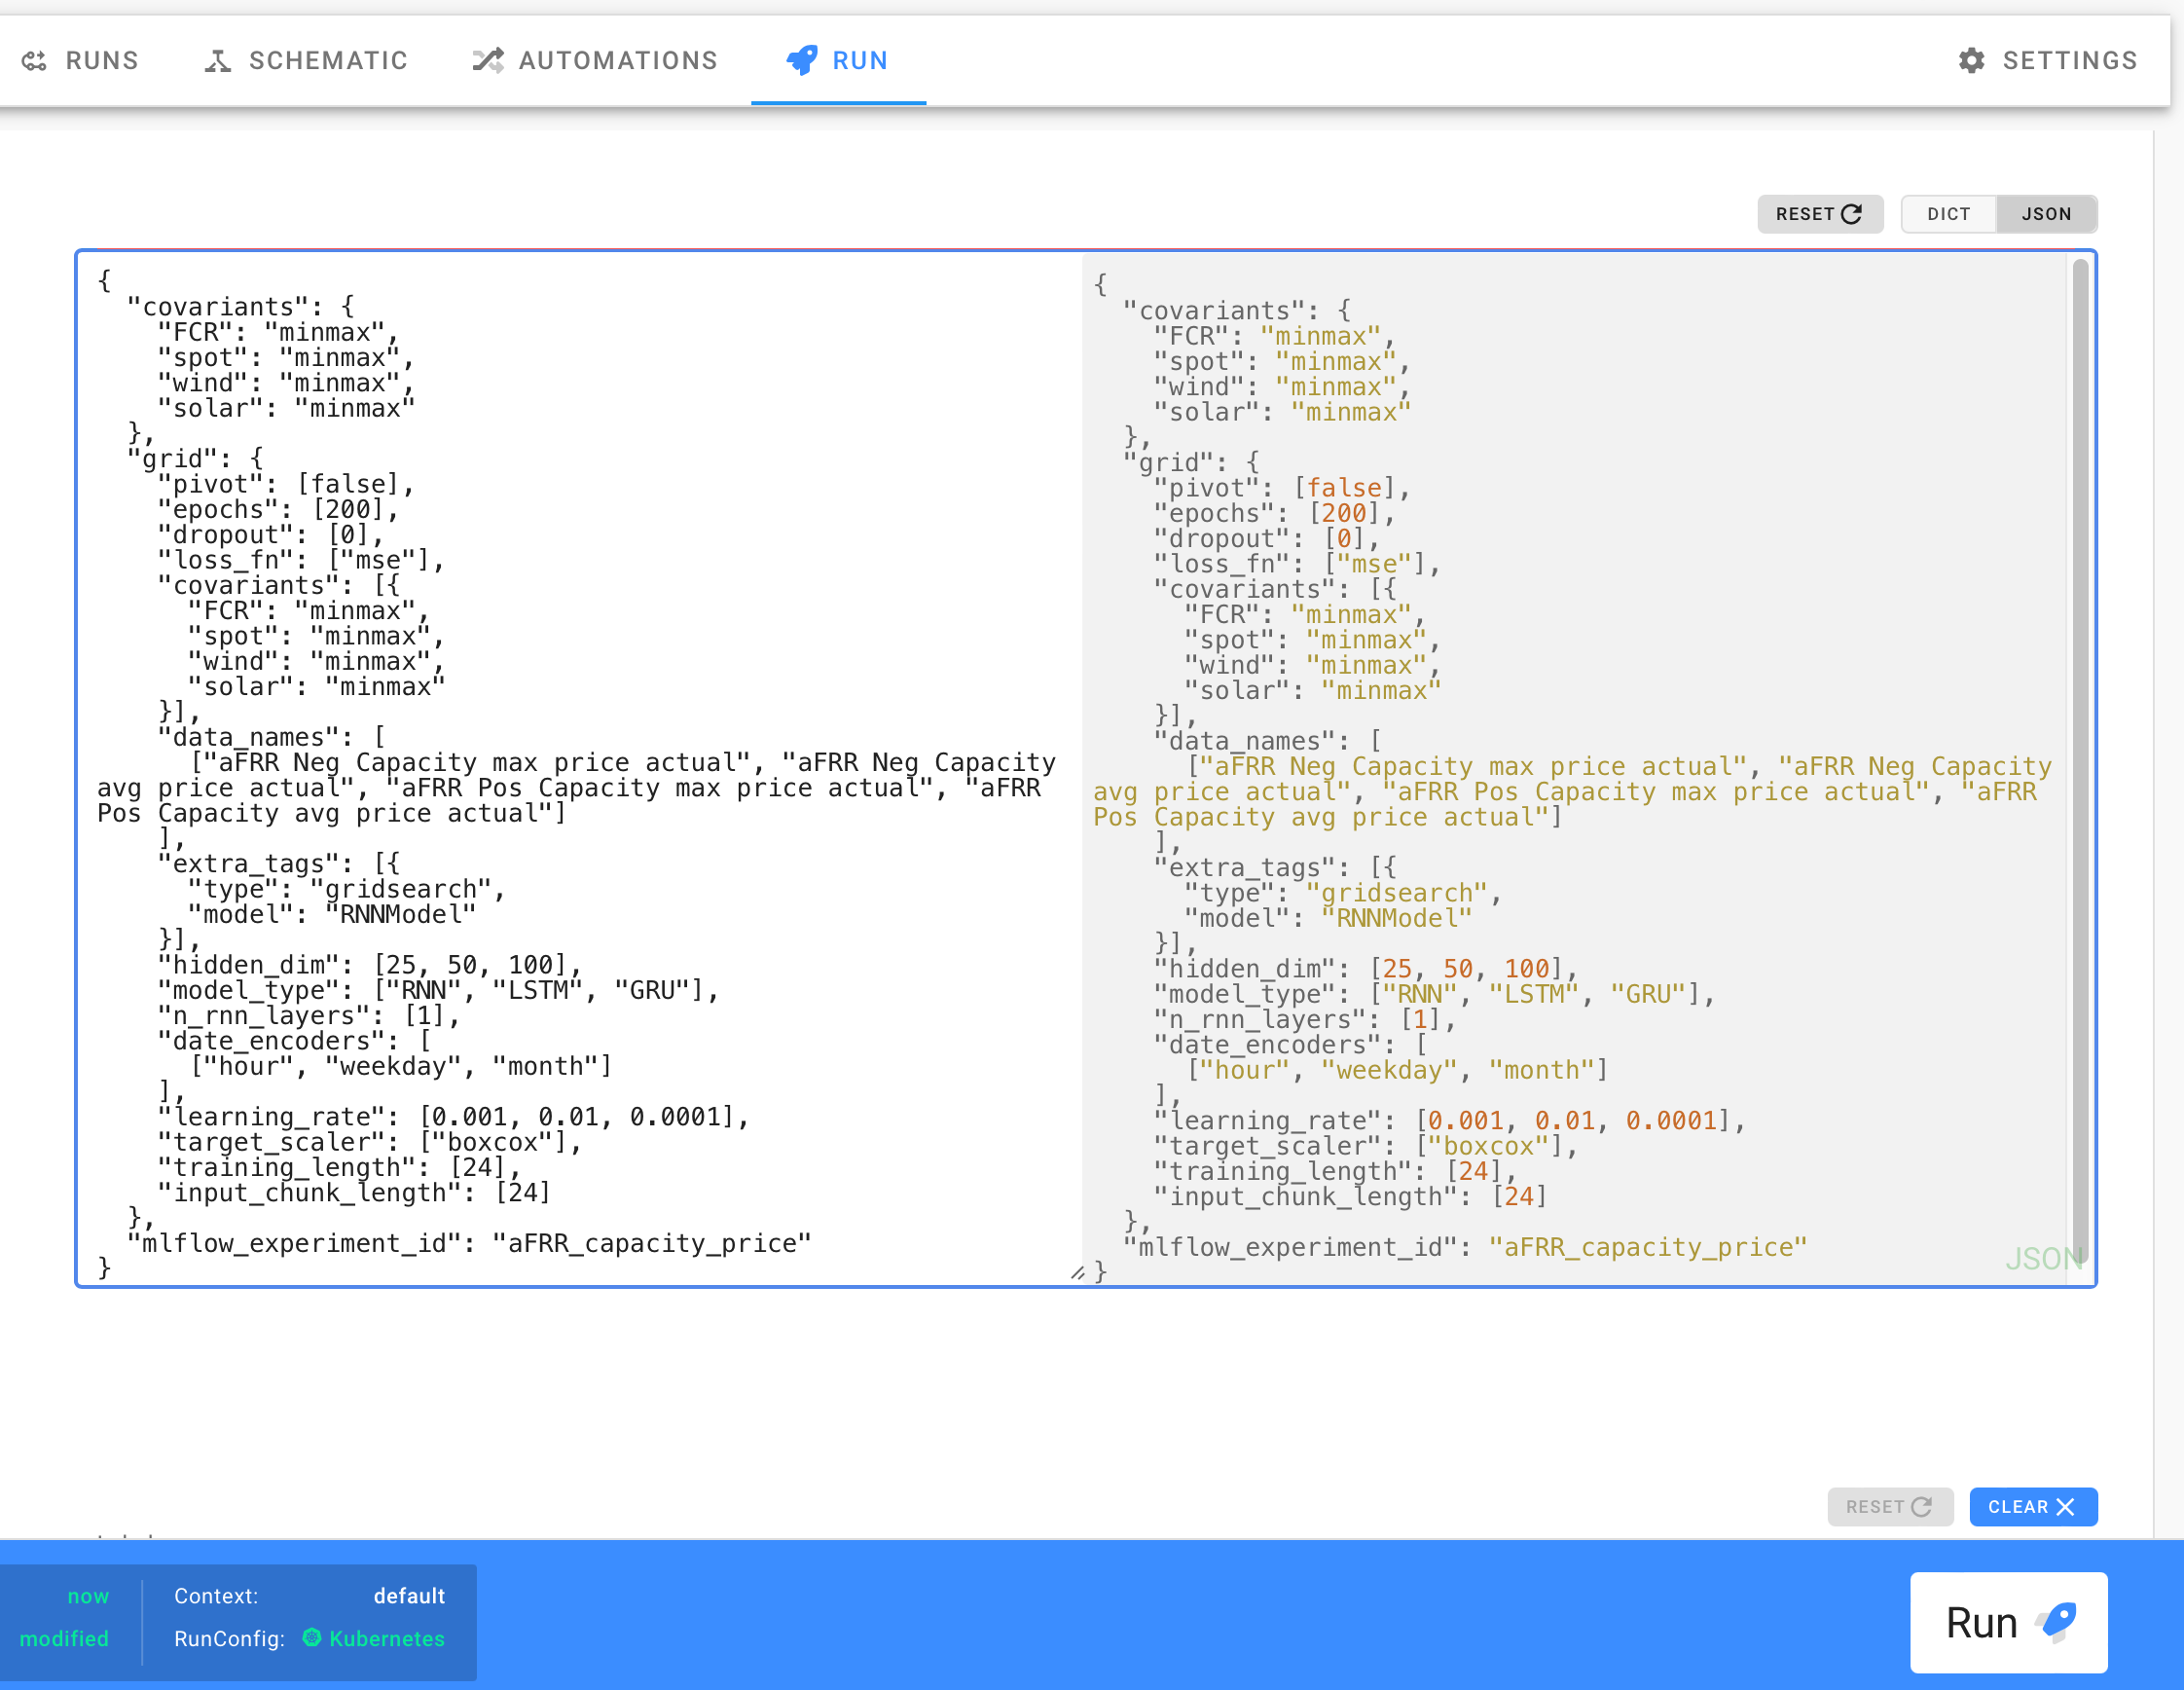Viewport: 2184px width, 1690px height.
Task: Click the "date_encoders" line in the preview pane
Action: click(1291, 1045)
